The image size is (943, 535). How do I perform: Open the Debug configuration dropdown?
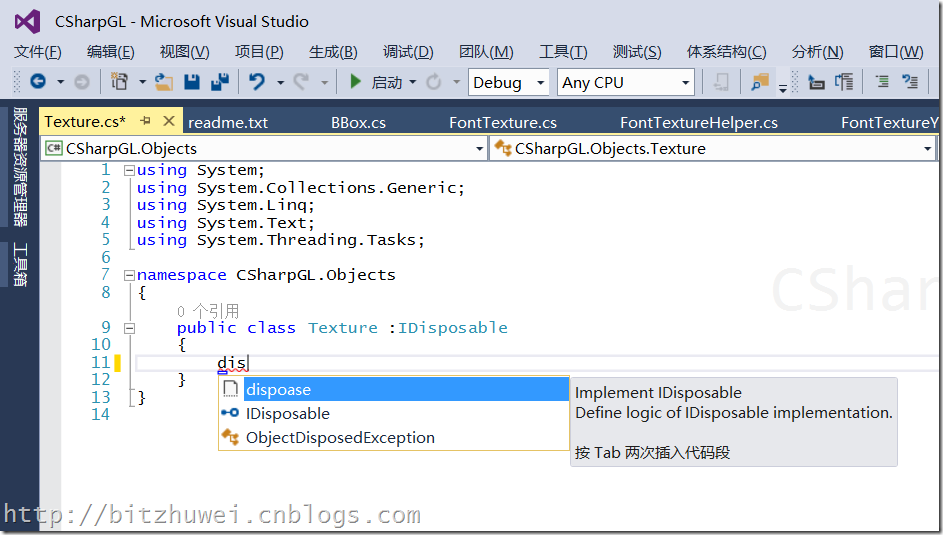[509, 82]
